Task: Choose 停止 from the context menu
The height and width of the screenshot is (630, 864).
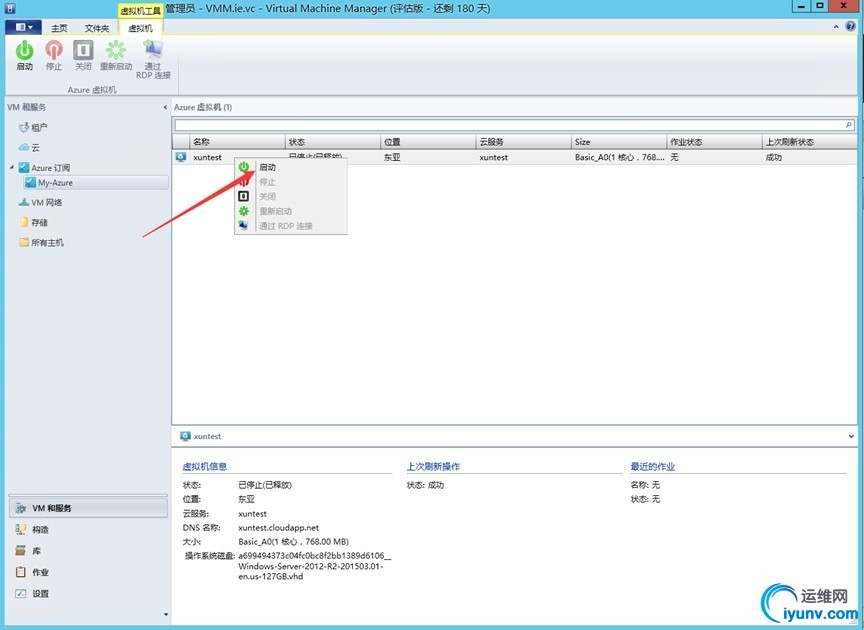Action: coord(291,182)
